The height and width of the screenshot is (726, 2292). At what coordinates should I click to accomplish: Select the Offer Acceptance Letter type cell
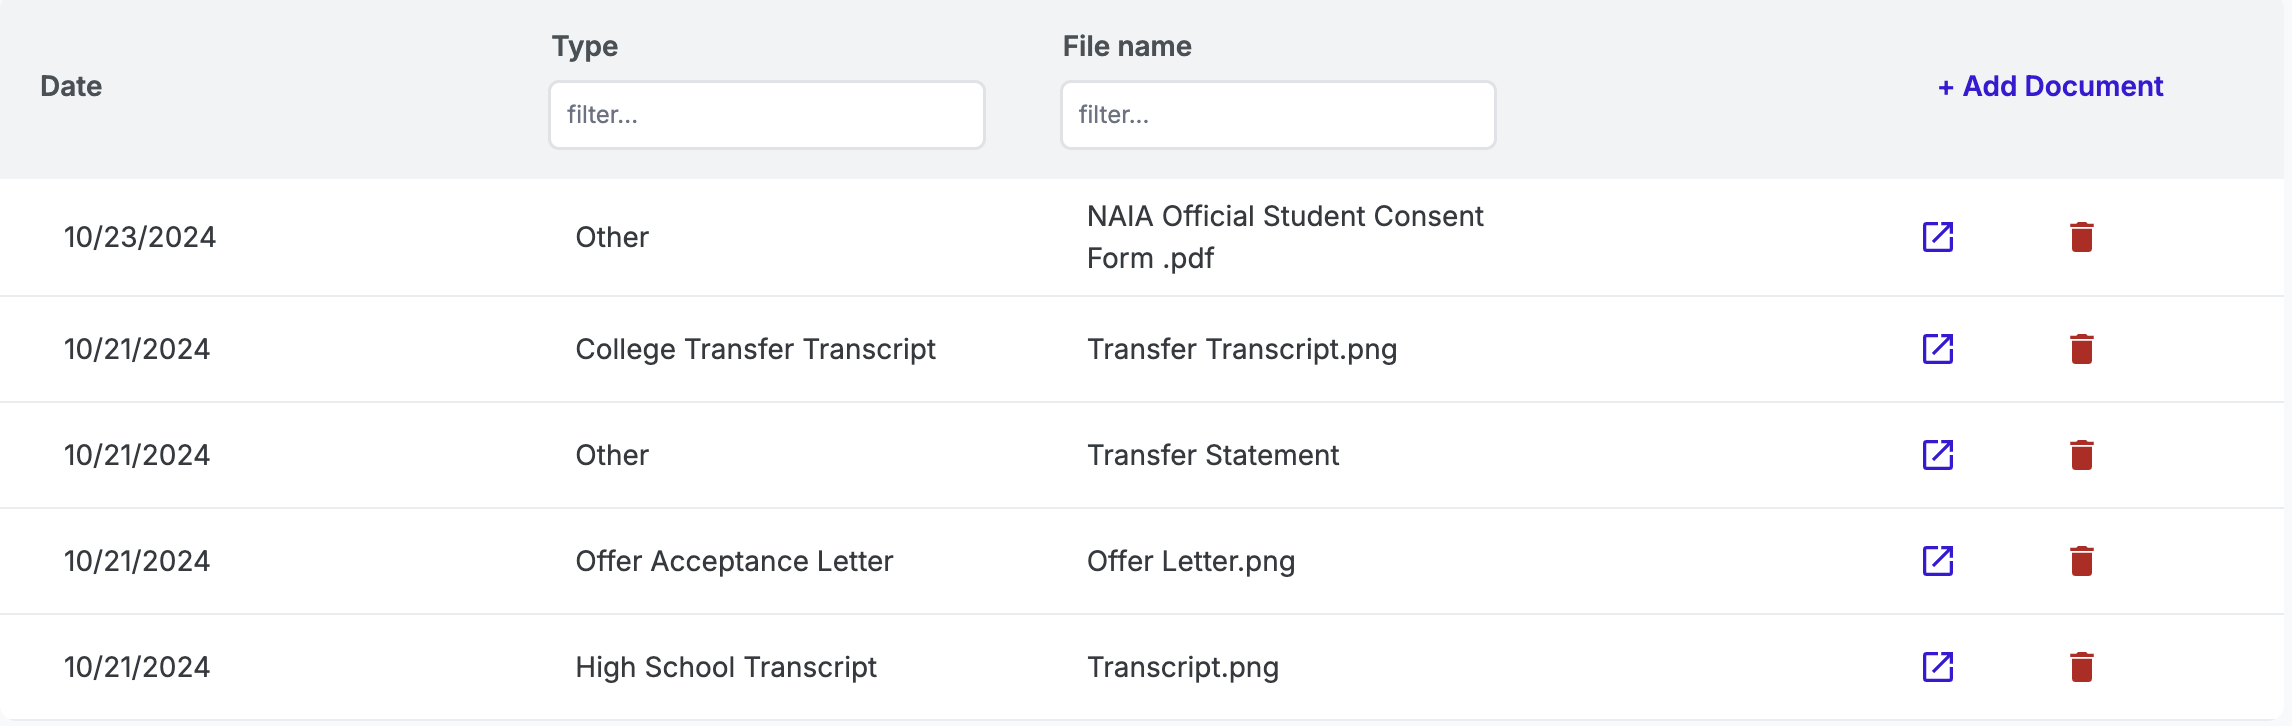734,561
